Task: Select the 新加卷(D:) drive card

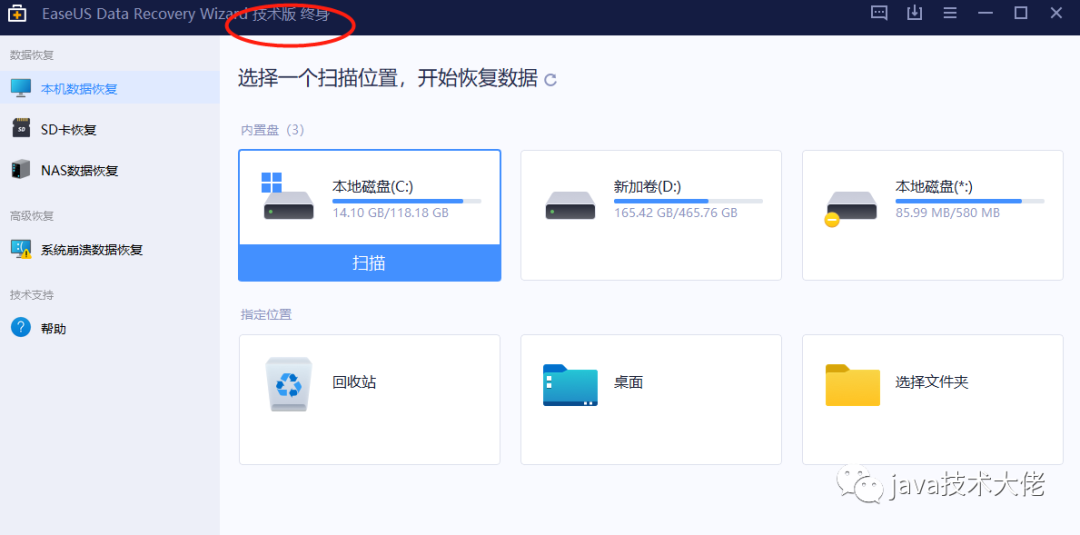Action: pyautogui.click(x=651, y=215)
